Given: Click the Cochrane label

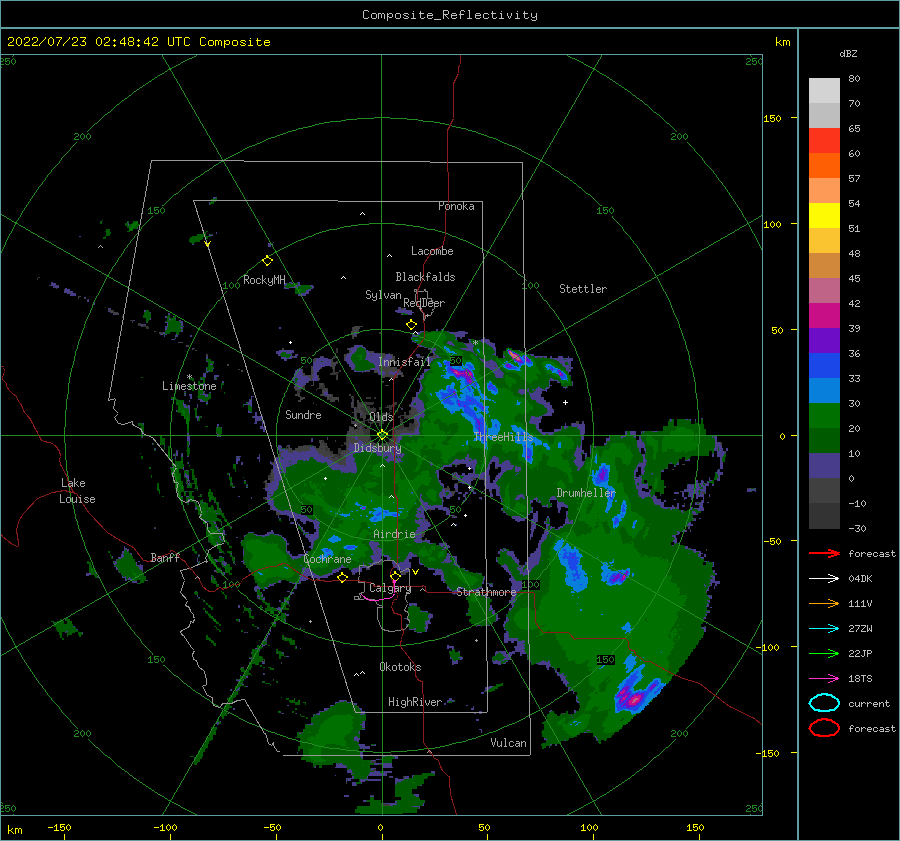Looking at the screenshot, I should 327,559.
